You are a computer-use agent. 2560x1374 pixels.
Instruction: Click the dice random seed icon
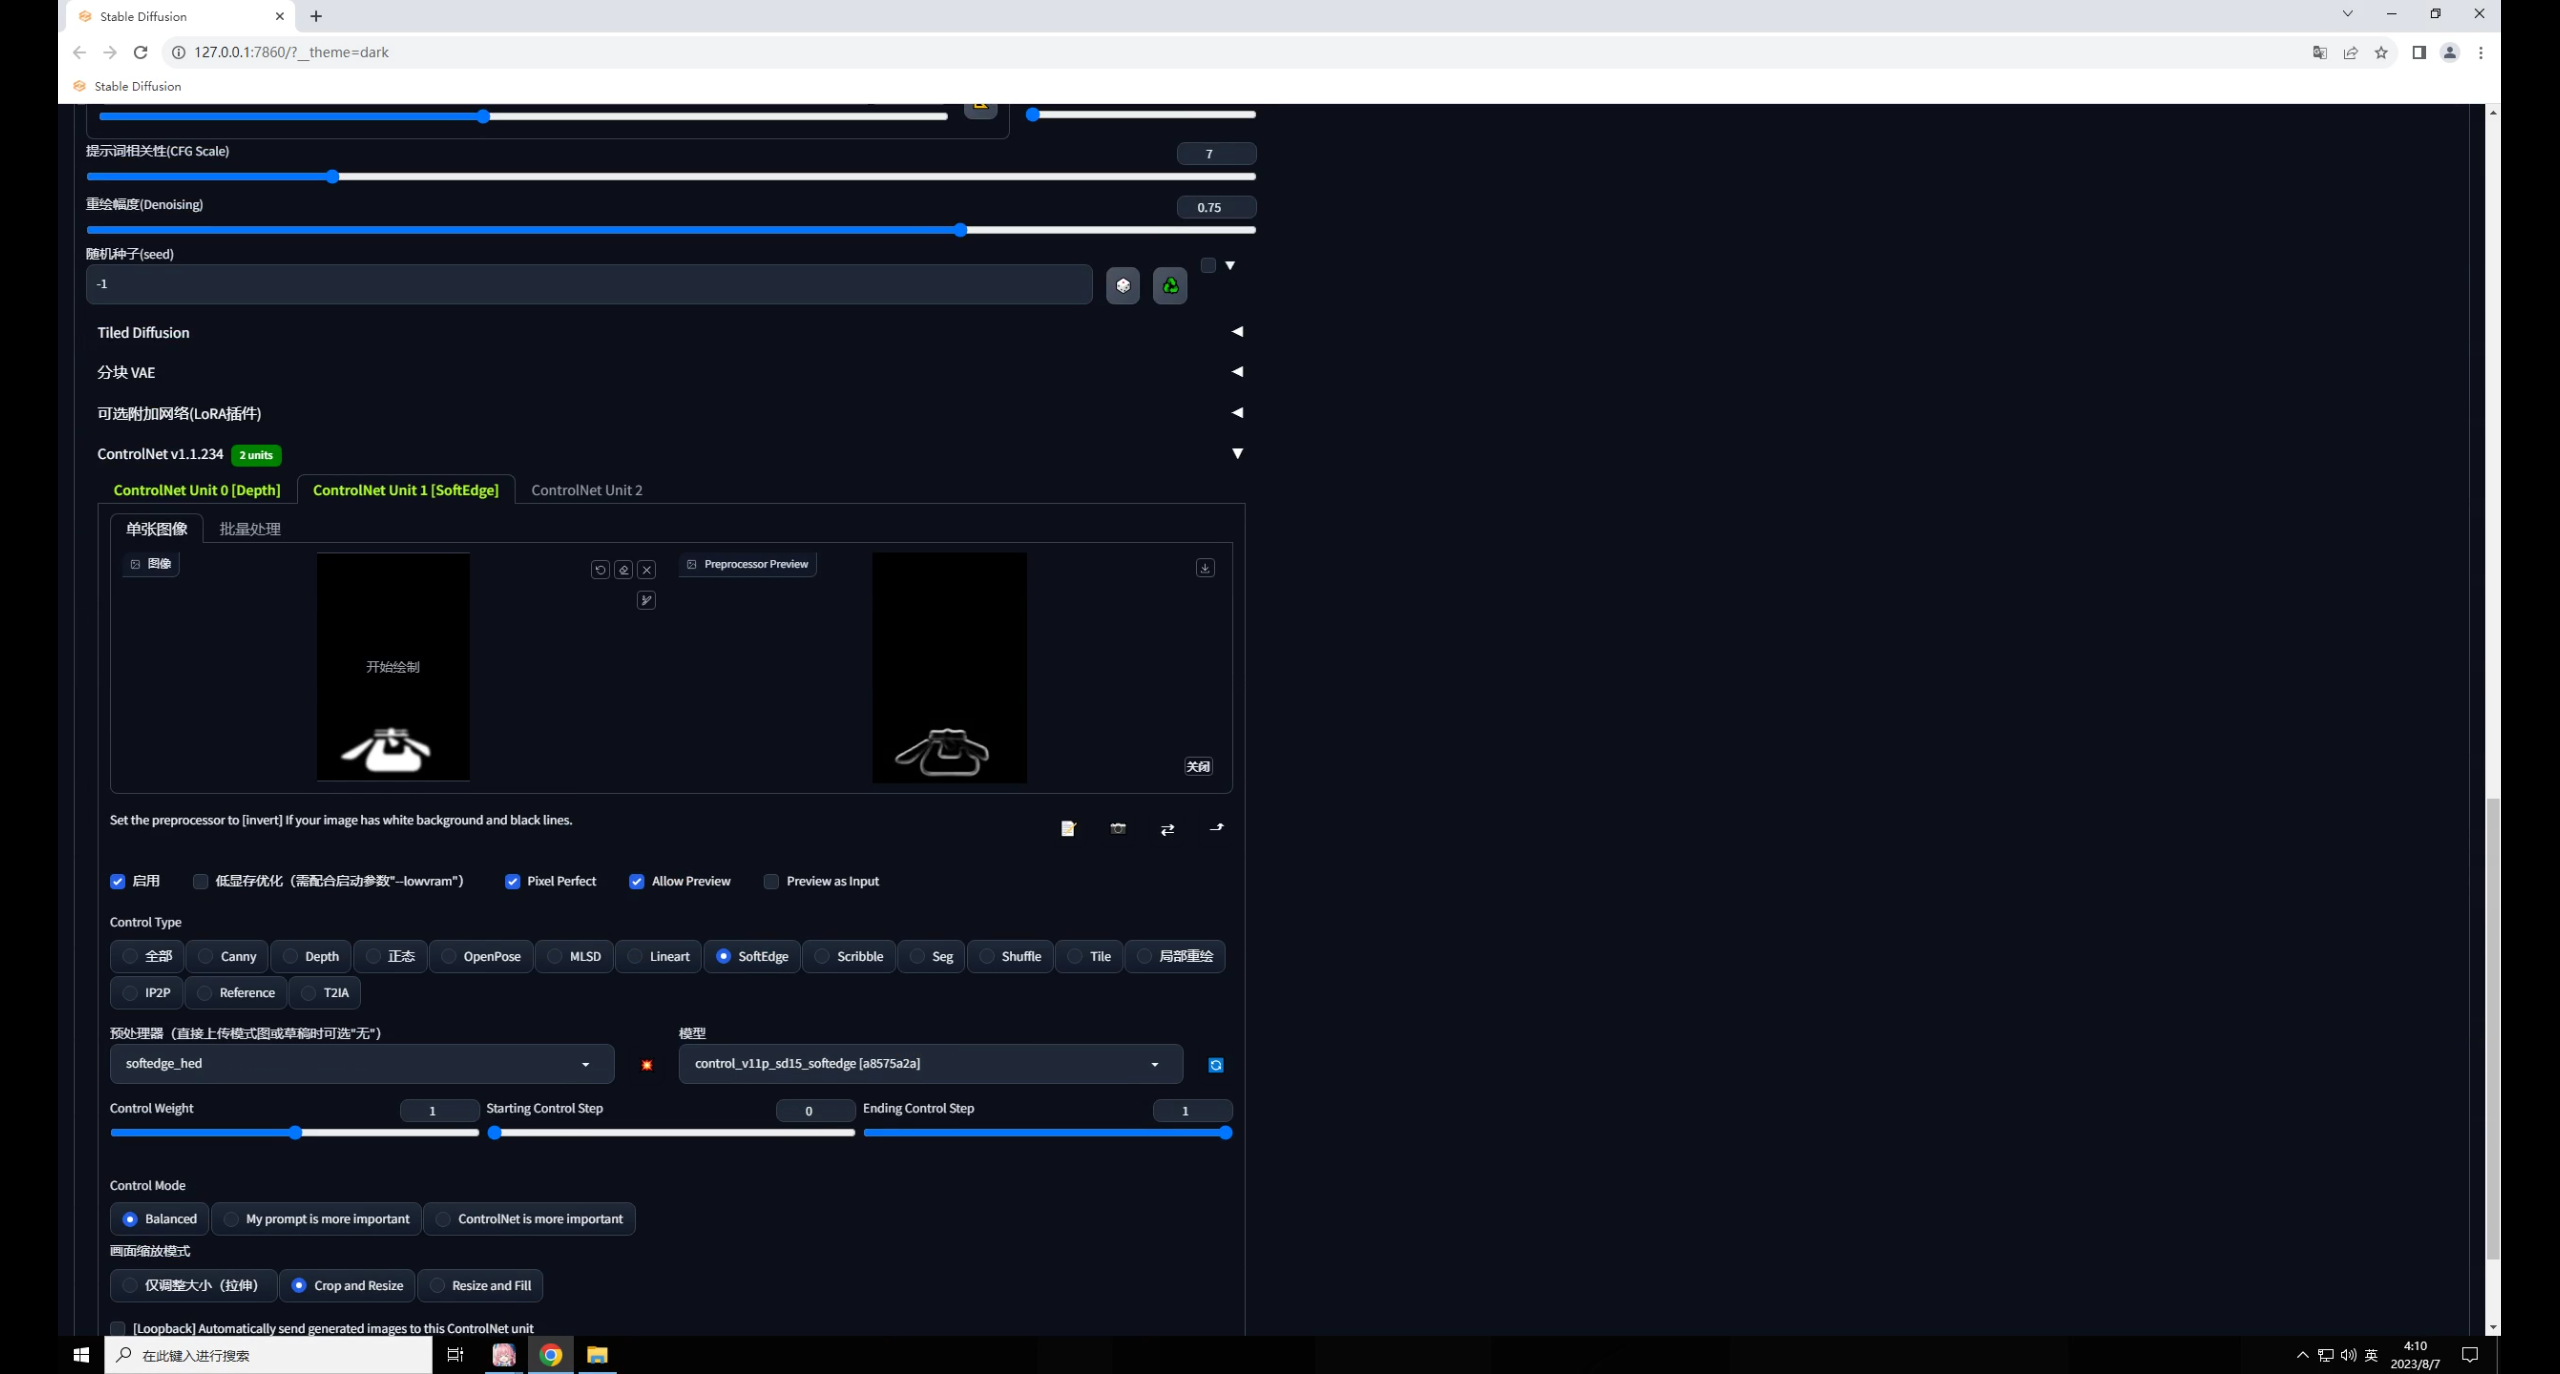pyautogui.click(x=1123, y=286)
